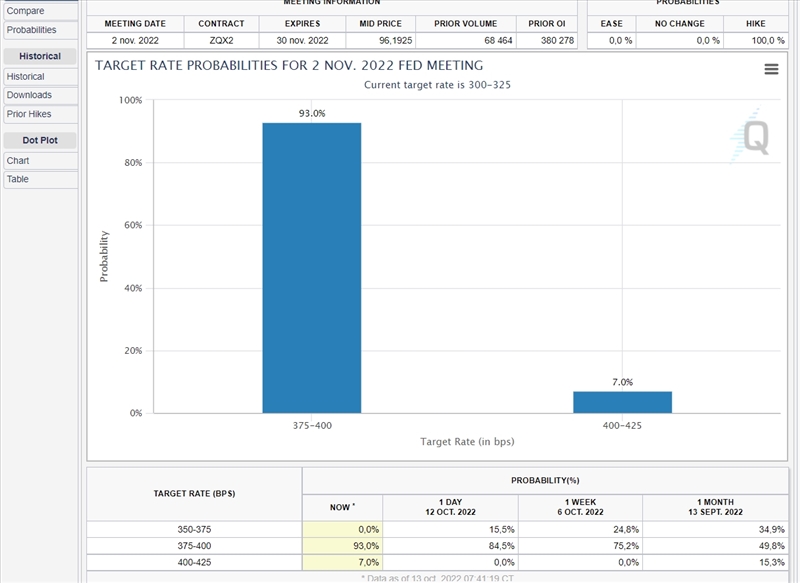Click the 400-425 target rate row label in table
800x583 pixels.
[194, 562]
